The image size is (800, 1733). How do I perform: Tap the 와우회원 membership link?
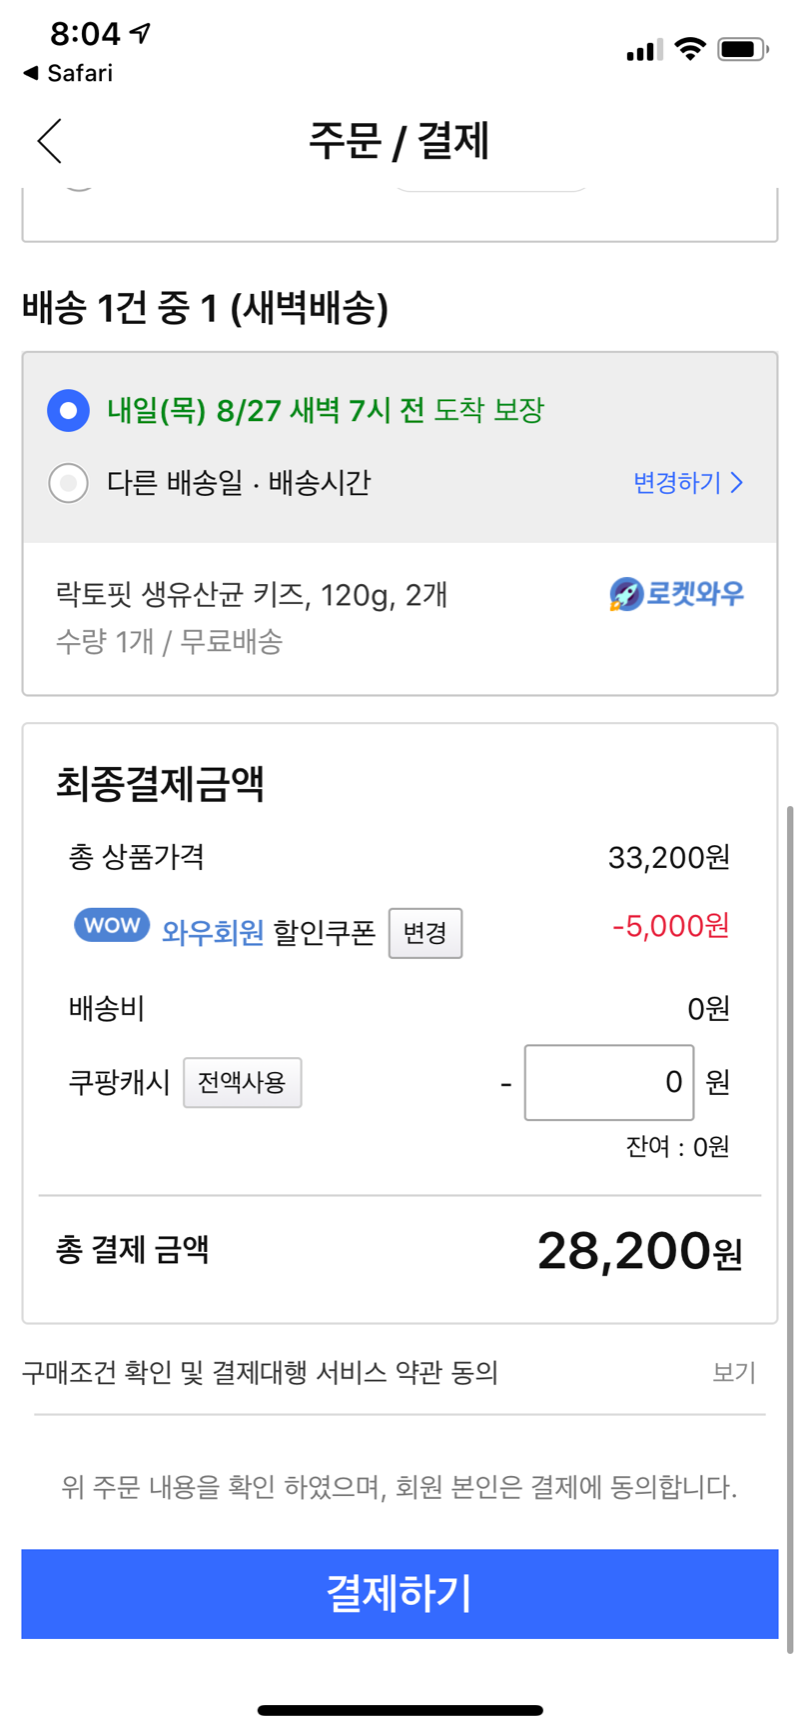coord(213,933)
